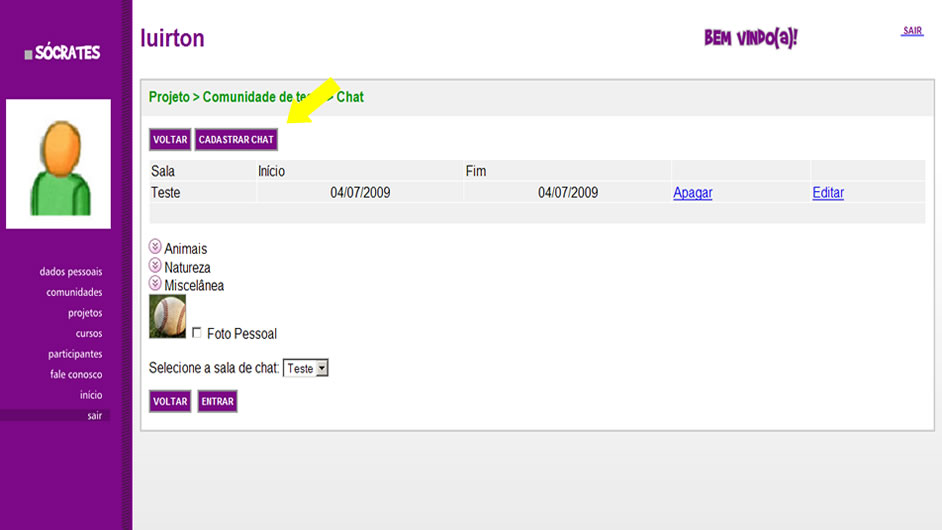The width and height of the screenshot is (942, 530).
Task: Click the bottom Voltar button
Action: click(170, 402)
